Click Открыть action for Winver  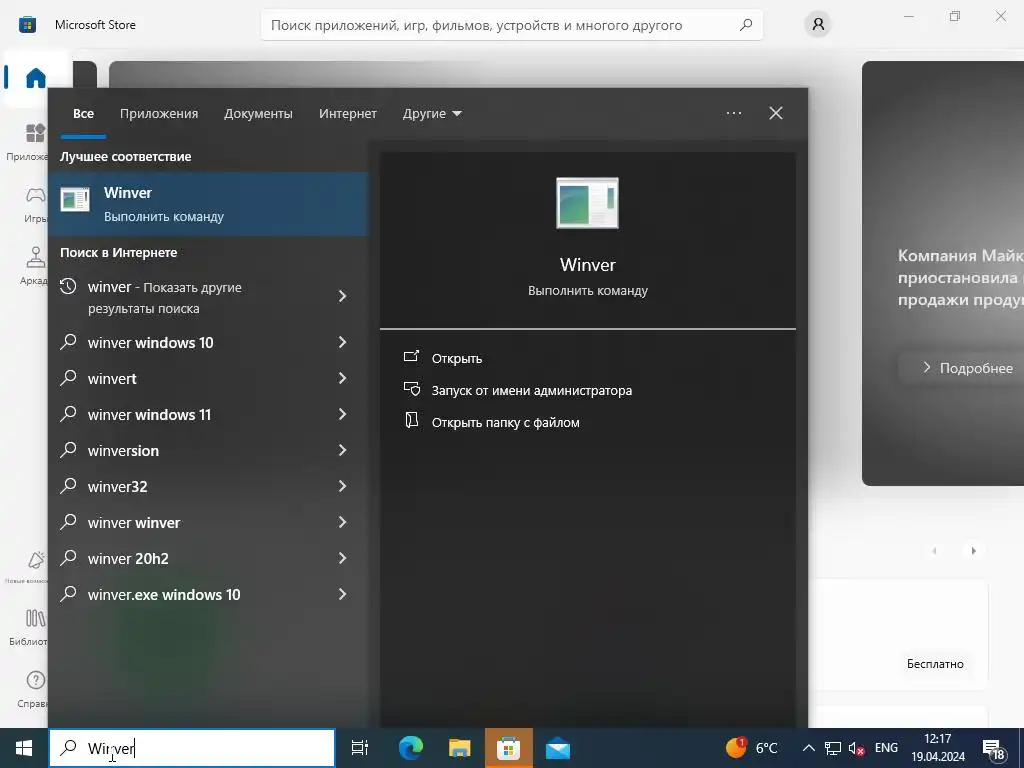click(456, 359)
